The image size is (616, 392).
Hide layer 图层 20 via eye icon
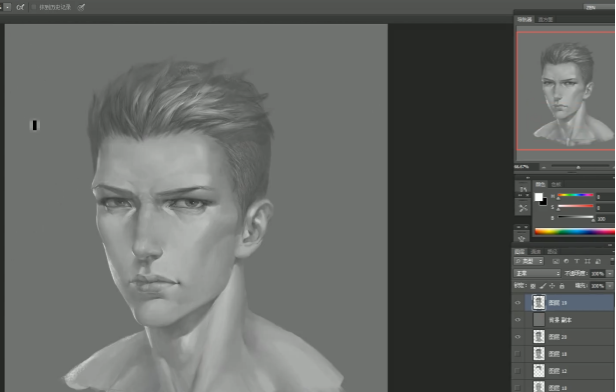pos(518,337)
